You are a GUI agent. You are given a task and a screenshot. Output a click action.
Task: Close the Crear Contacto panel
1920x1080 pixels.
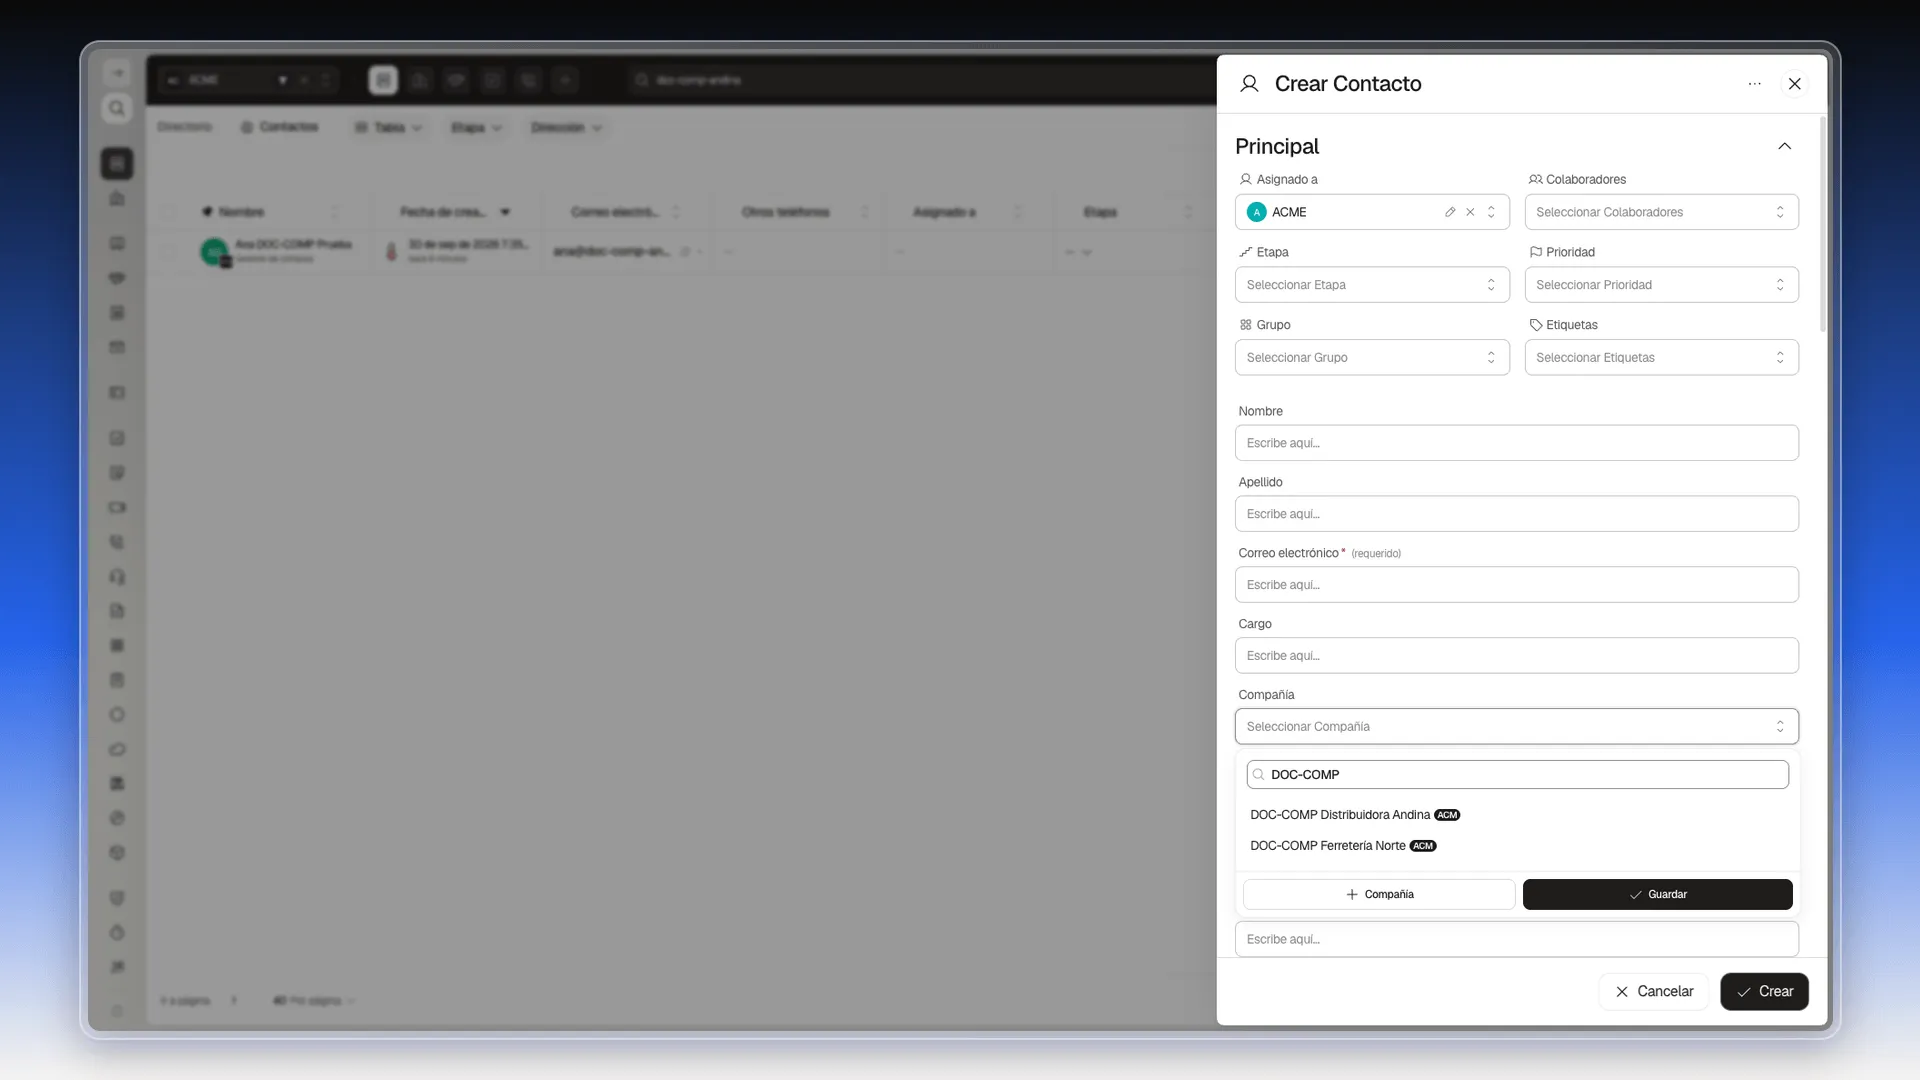1794,84
